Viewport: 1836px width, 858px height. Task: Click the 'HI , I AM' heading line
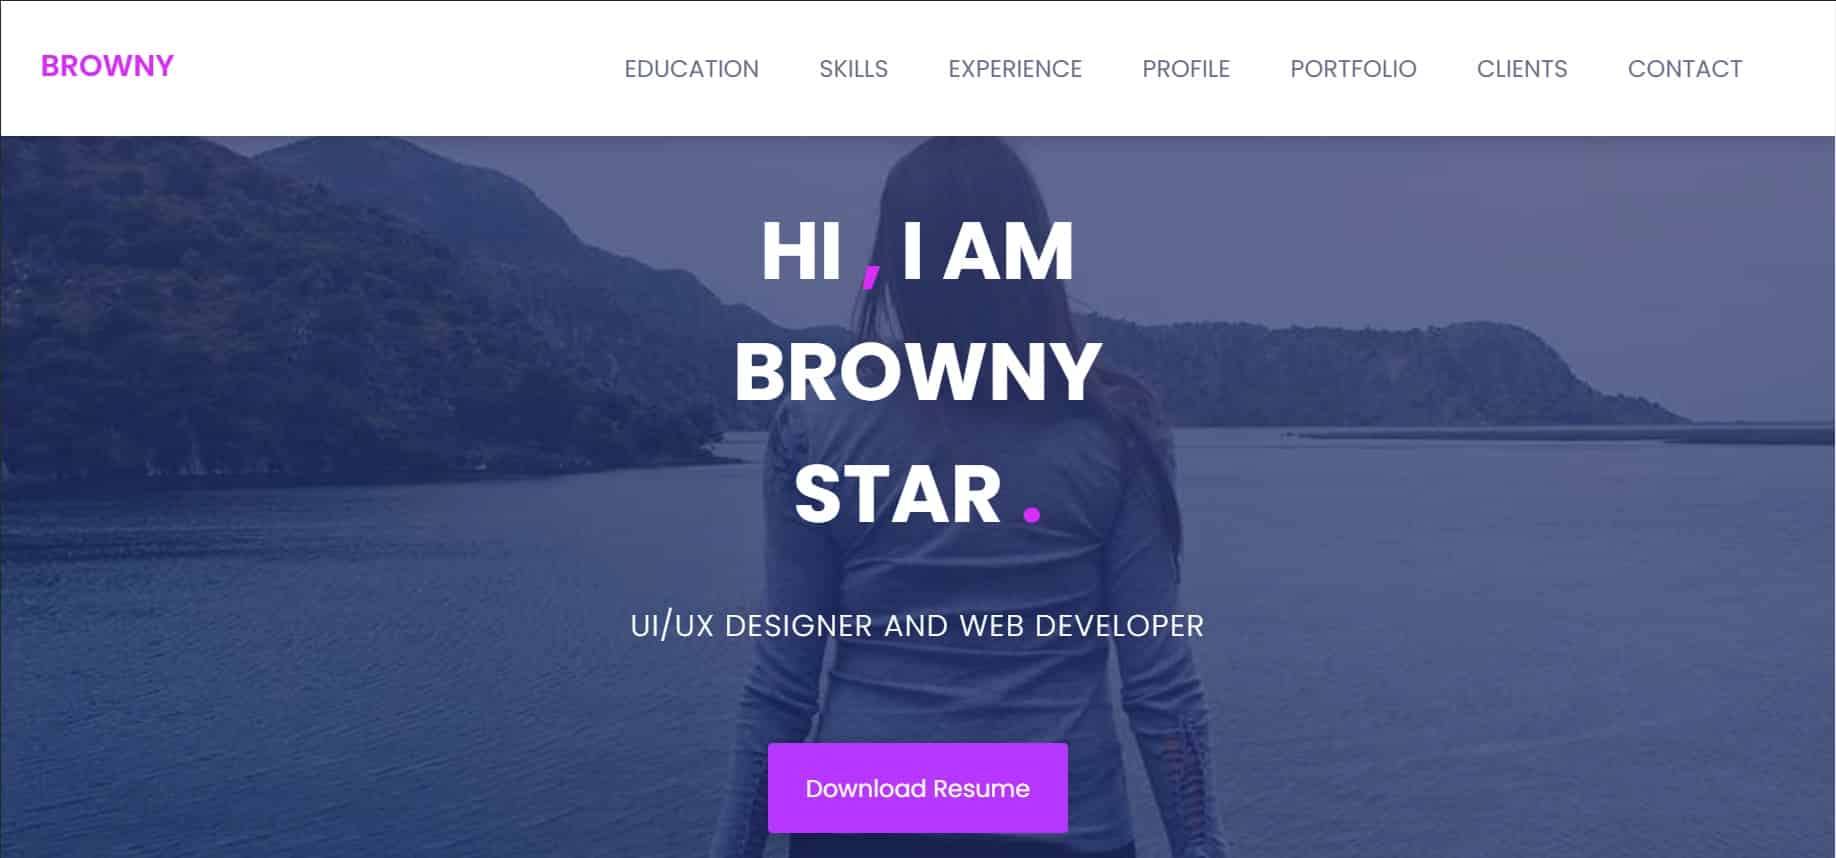[x=918, y=252]
